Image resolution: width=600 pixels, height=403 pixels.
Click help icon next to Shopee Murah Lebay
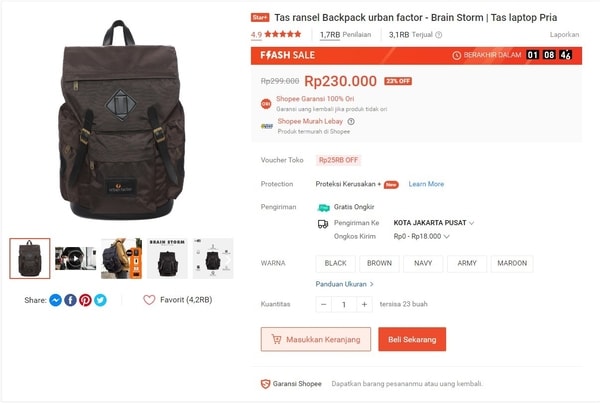[x=351, y=121]
